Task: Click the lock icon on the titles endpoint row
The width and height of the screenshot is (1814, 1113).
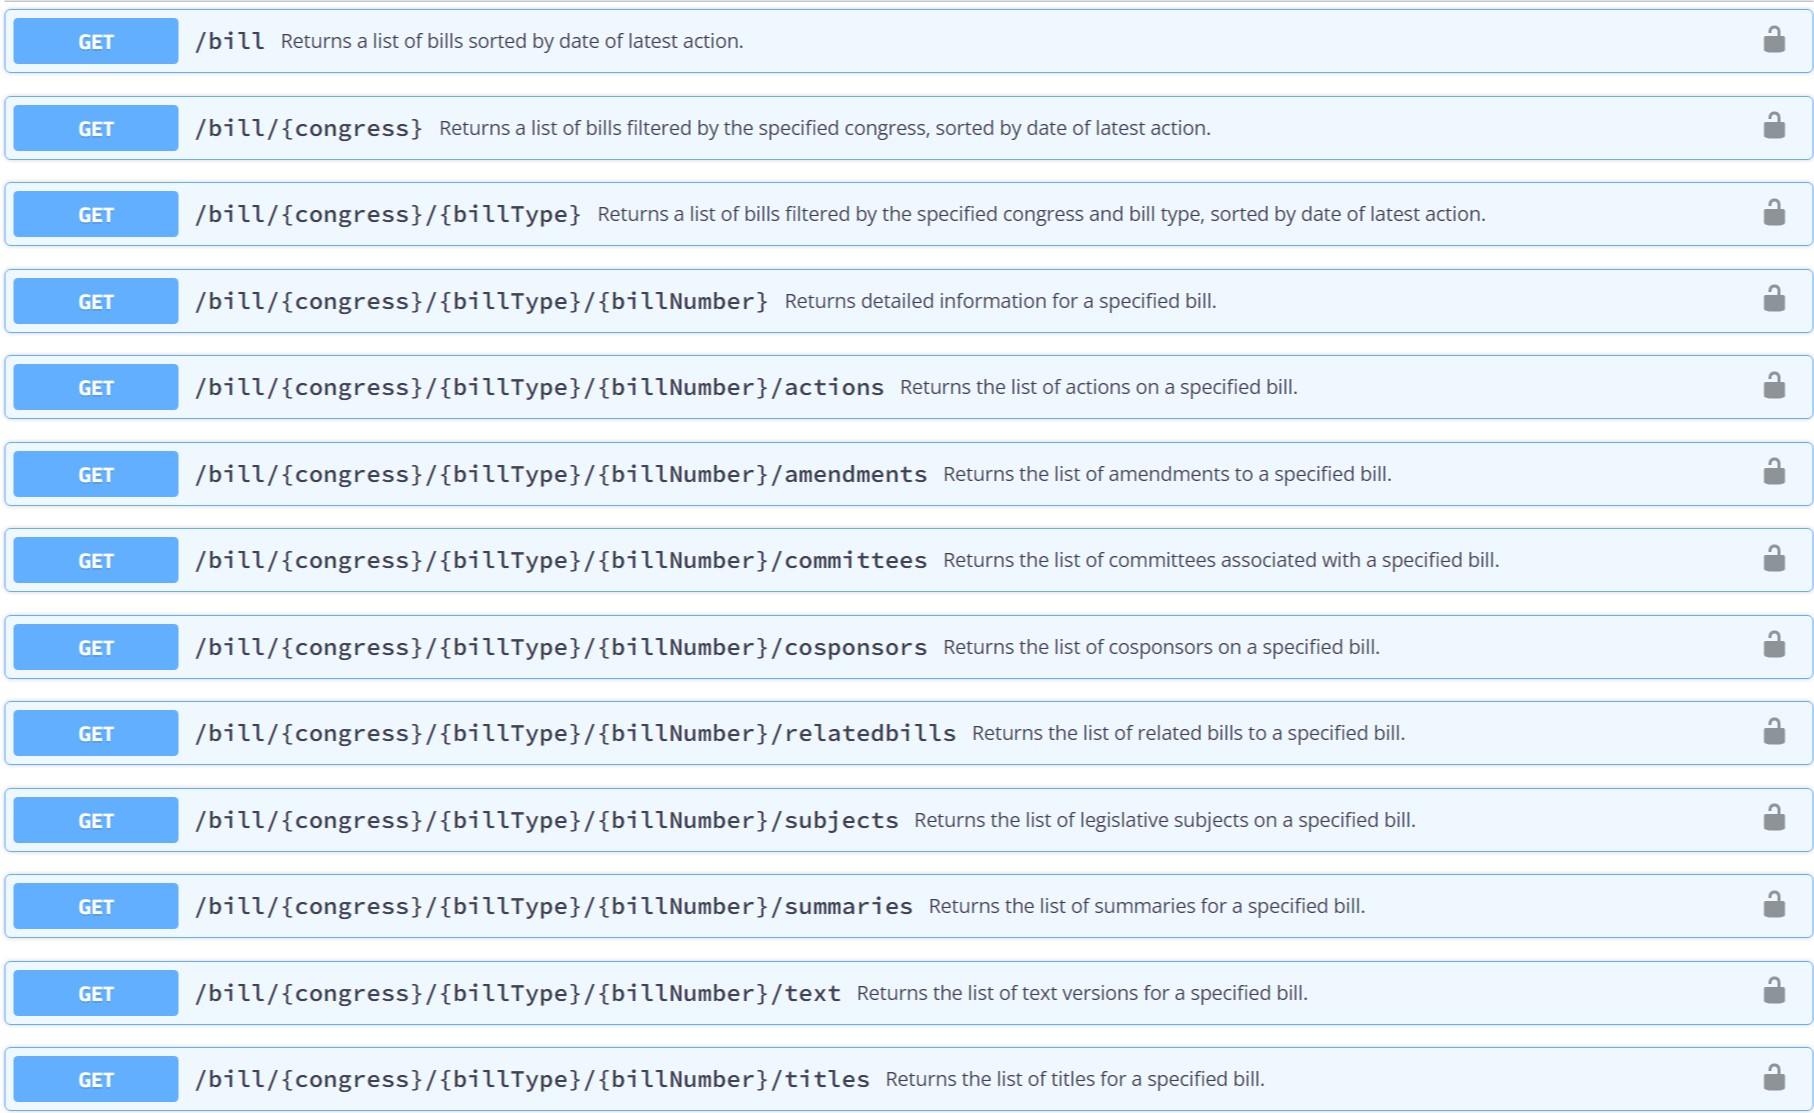Action: [1773, 1078]
